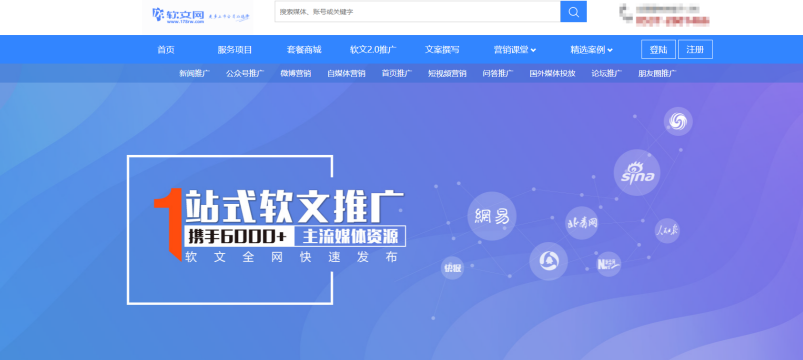Viewport: 803px width, 360px height.
Task: Click the 软文全网快速发布 banner text
Action: click(x=292, y=257)
